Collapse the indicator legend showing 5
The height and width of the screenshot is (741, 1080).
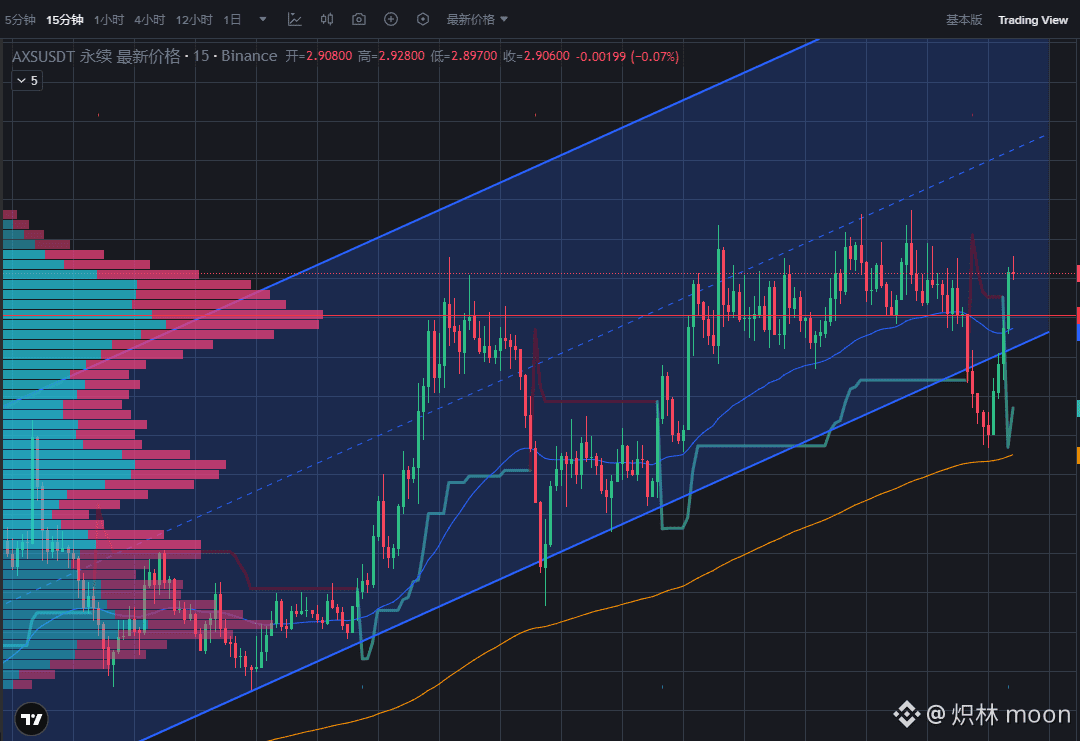pos(28,81)
